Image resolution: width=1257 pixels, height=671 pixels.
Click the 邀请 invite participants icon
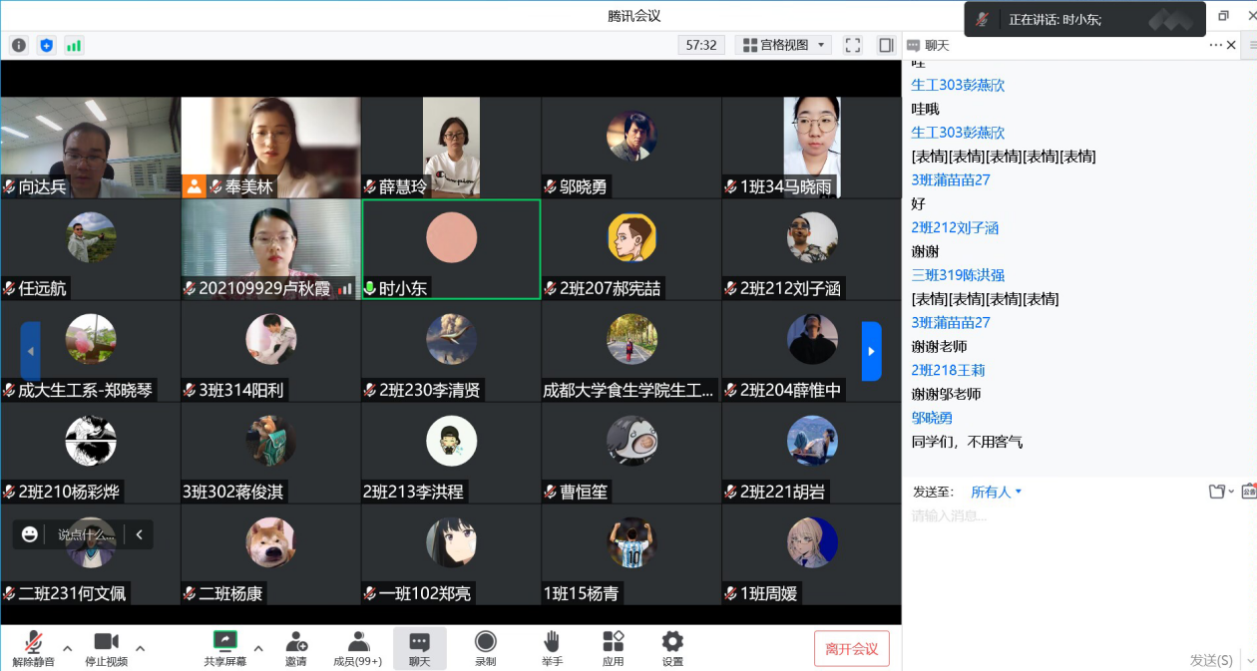(296, 647)
